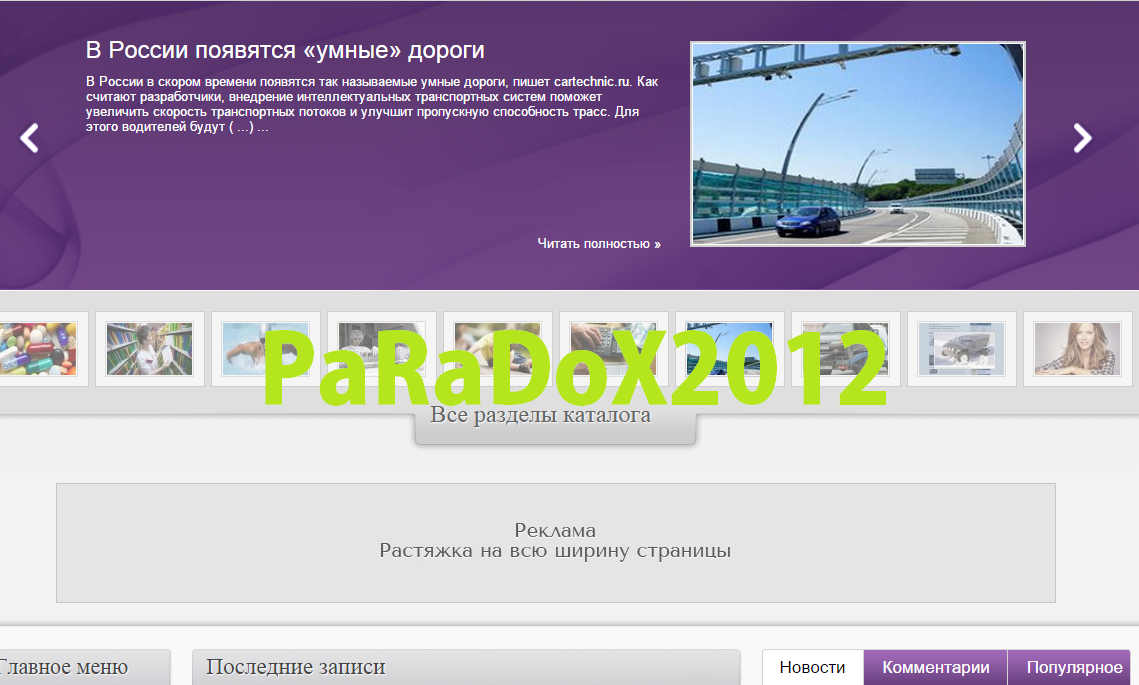
Task: Follow the «Читать полностью» link
Action: tap(599, 243)
